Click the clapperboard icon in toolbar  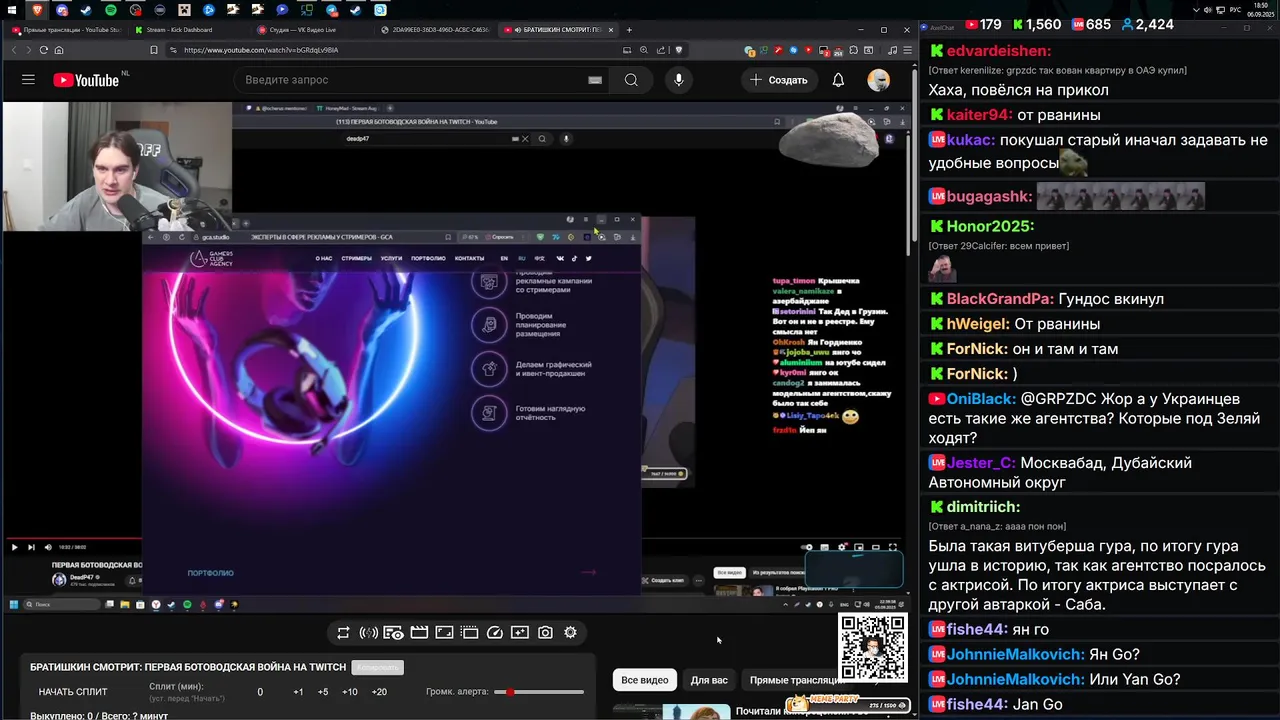click(419, 633)
